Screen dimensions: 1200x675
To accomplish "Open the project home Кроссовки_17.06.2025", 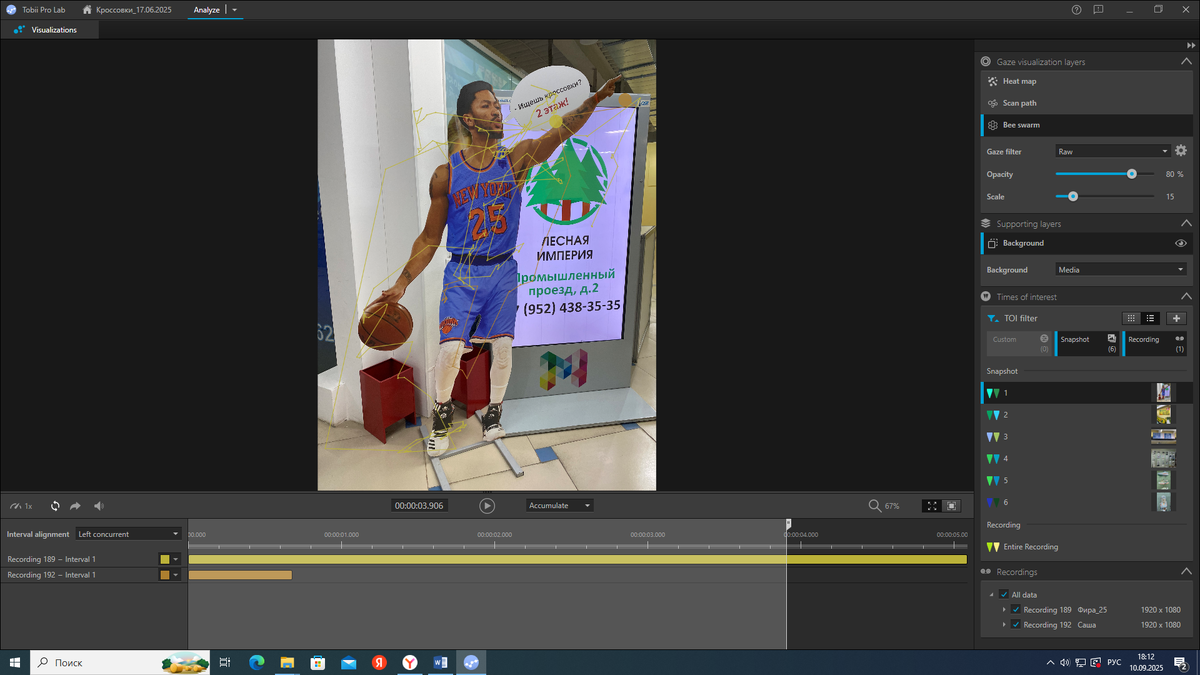I will coord(128,9).
